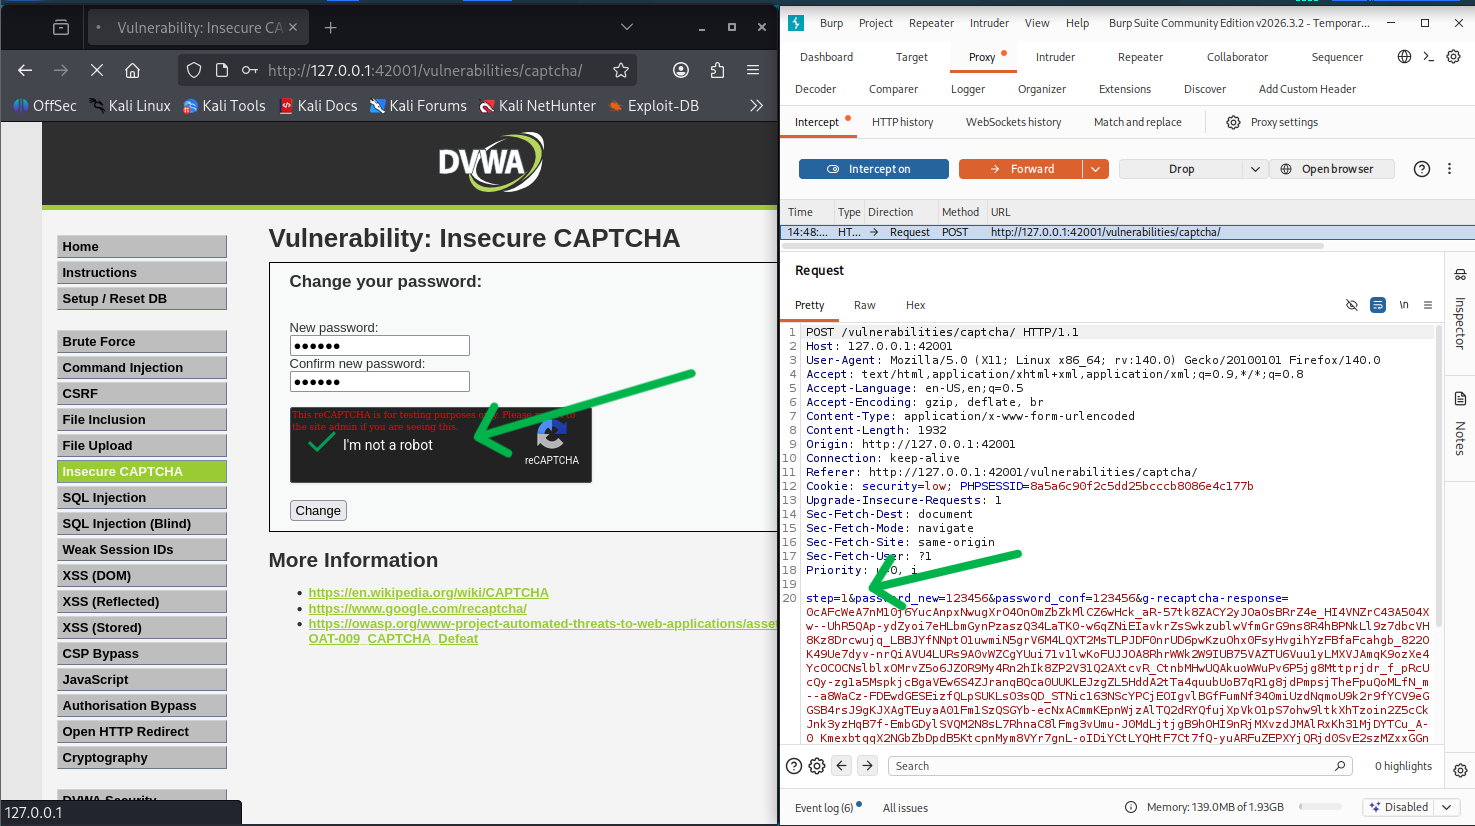Image resolution: width=1475 pixels, height=826 pixels.
Task: Open the HTTP history tab
Action: (902, 122)
